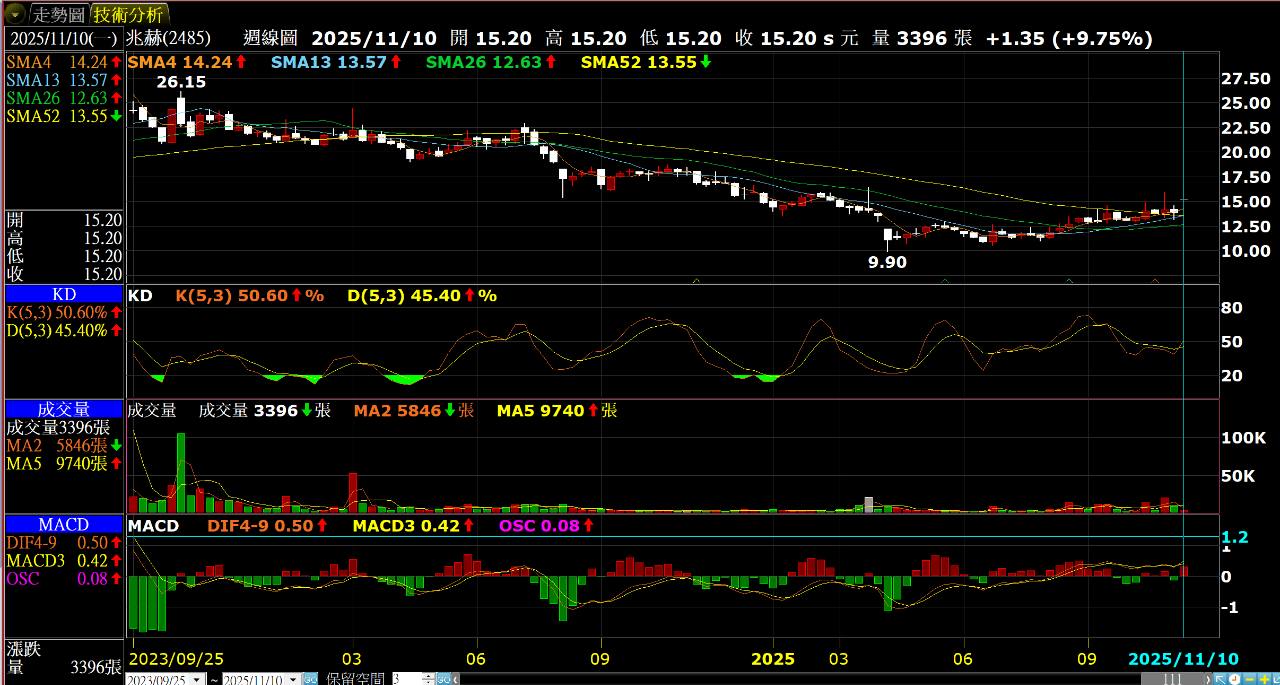This screenshot has height=685, width=1280.
Task: Open the round menu button beside 走勢圖 tab
Action: coord(15,14)
